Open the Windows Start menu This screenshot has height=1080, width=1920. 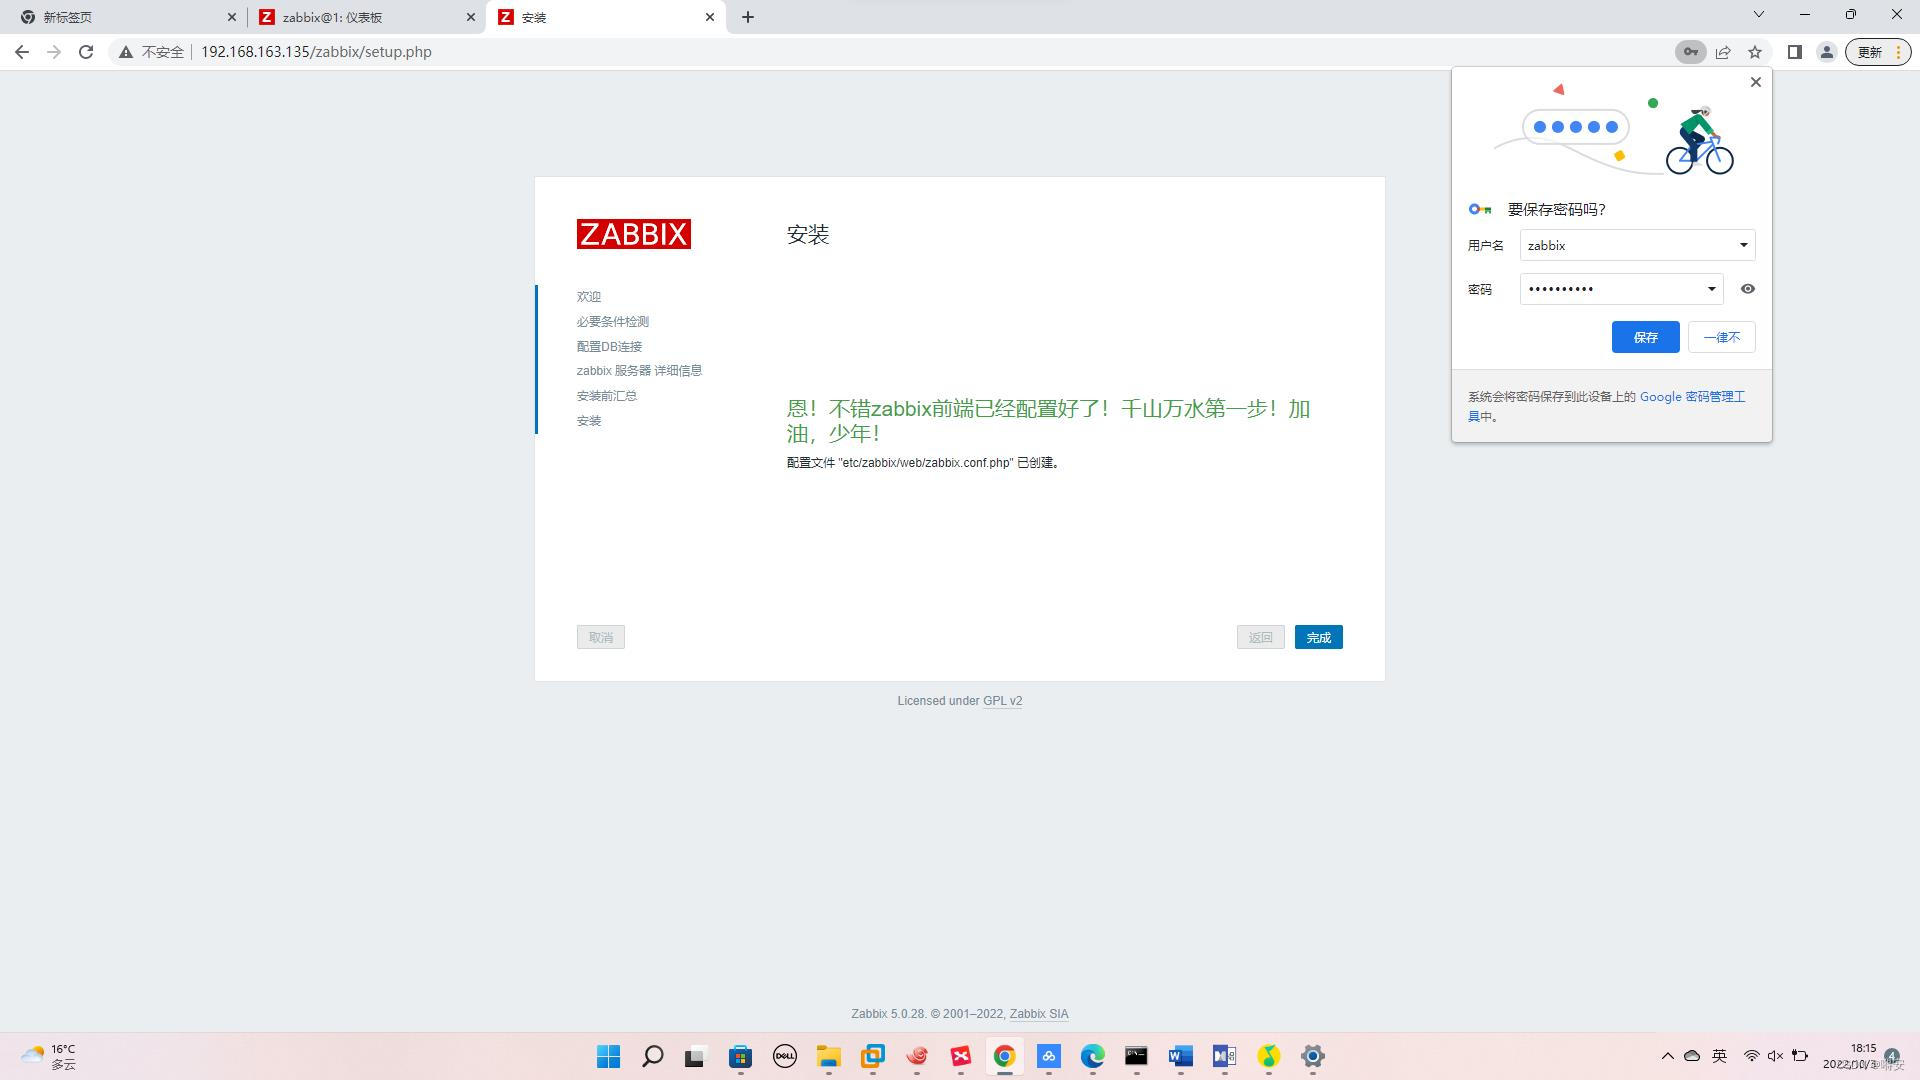[x=608, y=1056]
